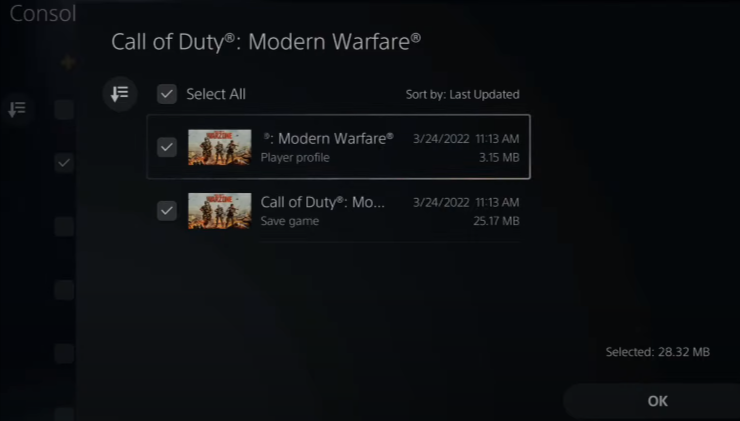Viewport: 740px width, 421px height.
Task: Switch to the Consol tab heading
Action: [43, 14]
